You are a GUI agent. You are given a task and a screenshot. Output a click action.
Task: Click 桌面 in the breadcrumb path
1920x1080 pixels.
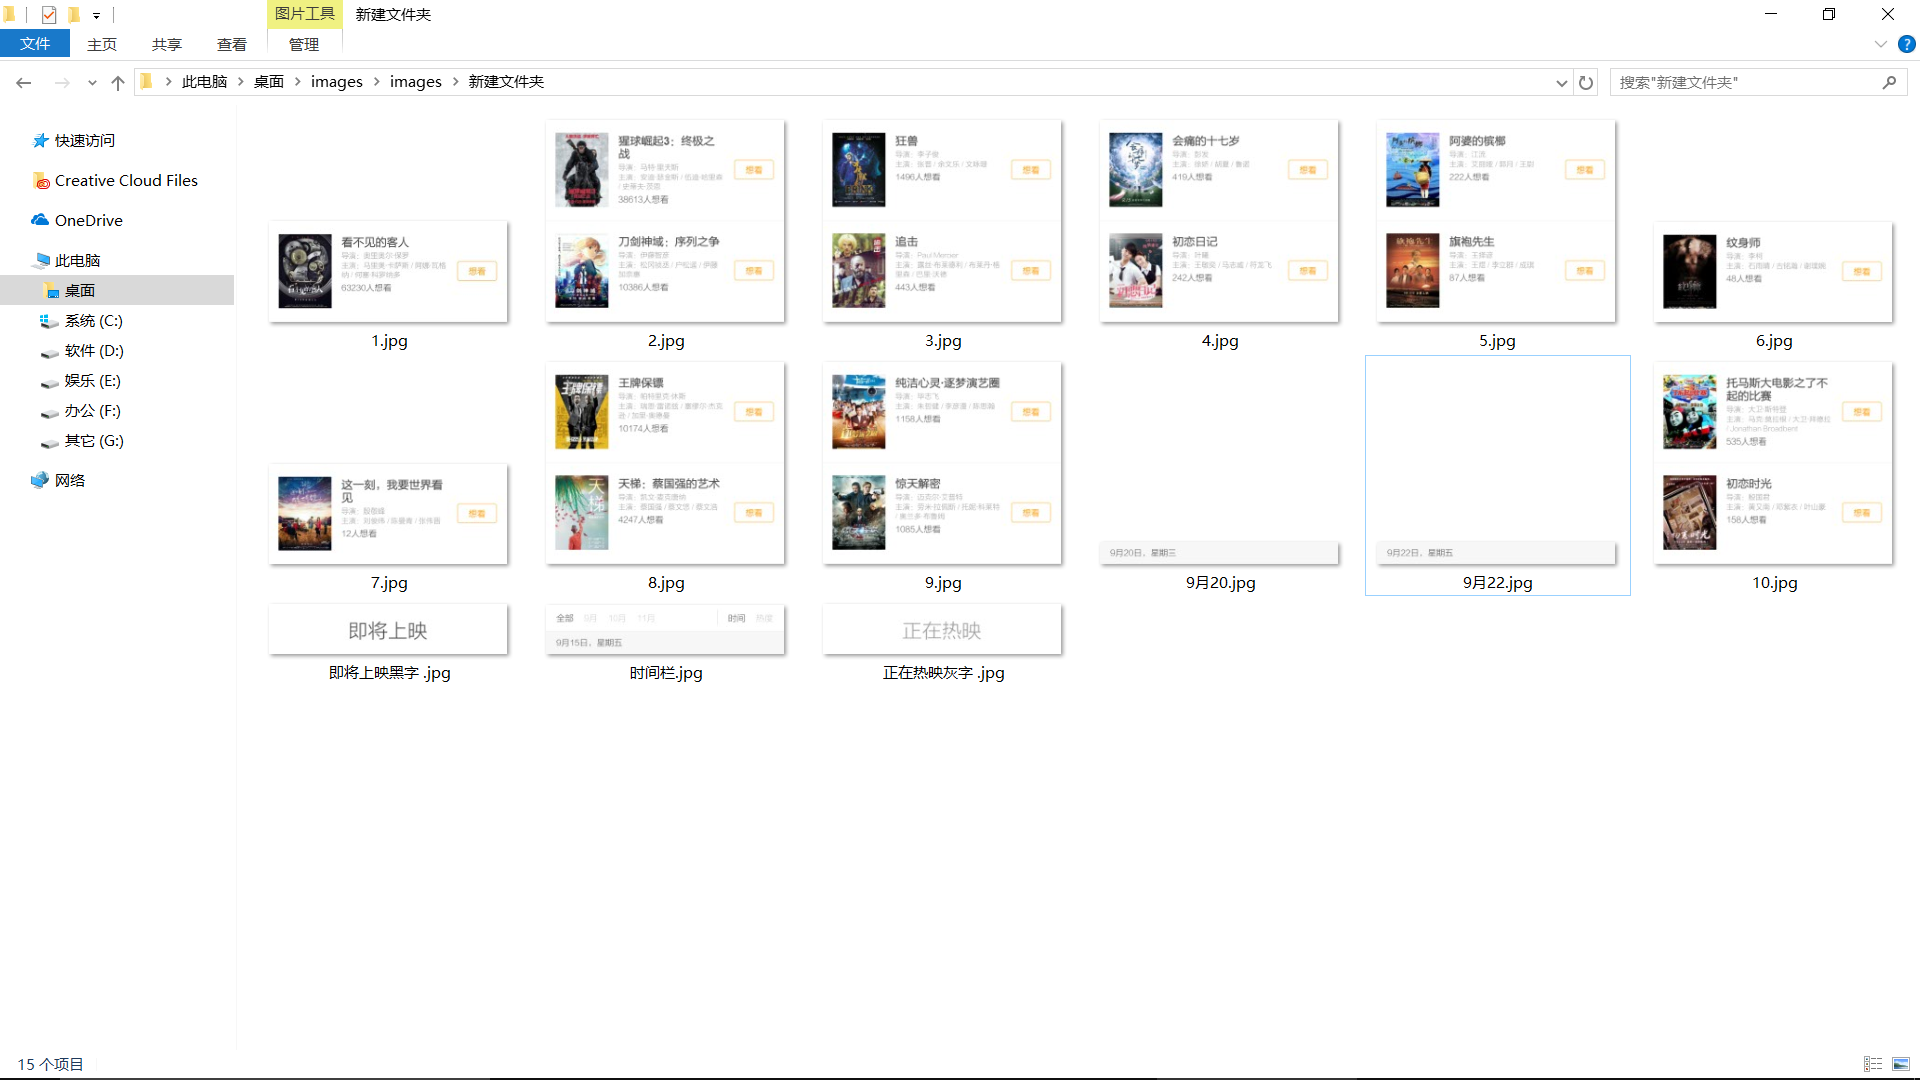(x=269, y=82)
